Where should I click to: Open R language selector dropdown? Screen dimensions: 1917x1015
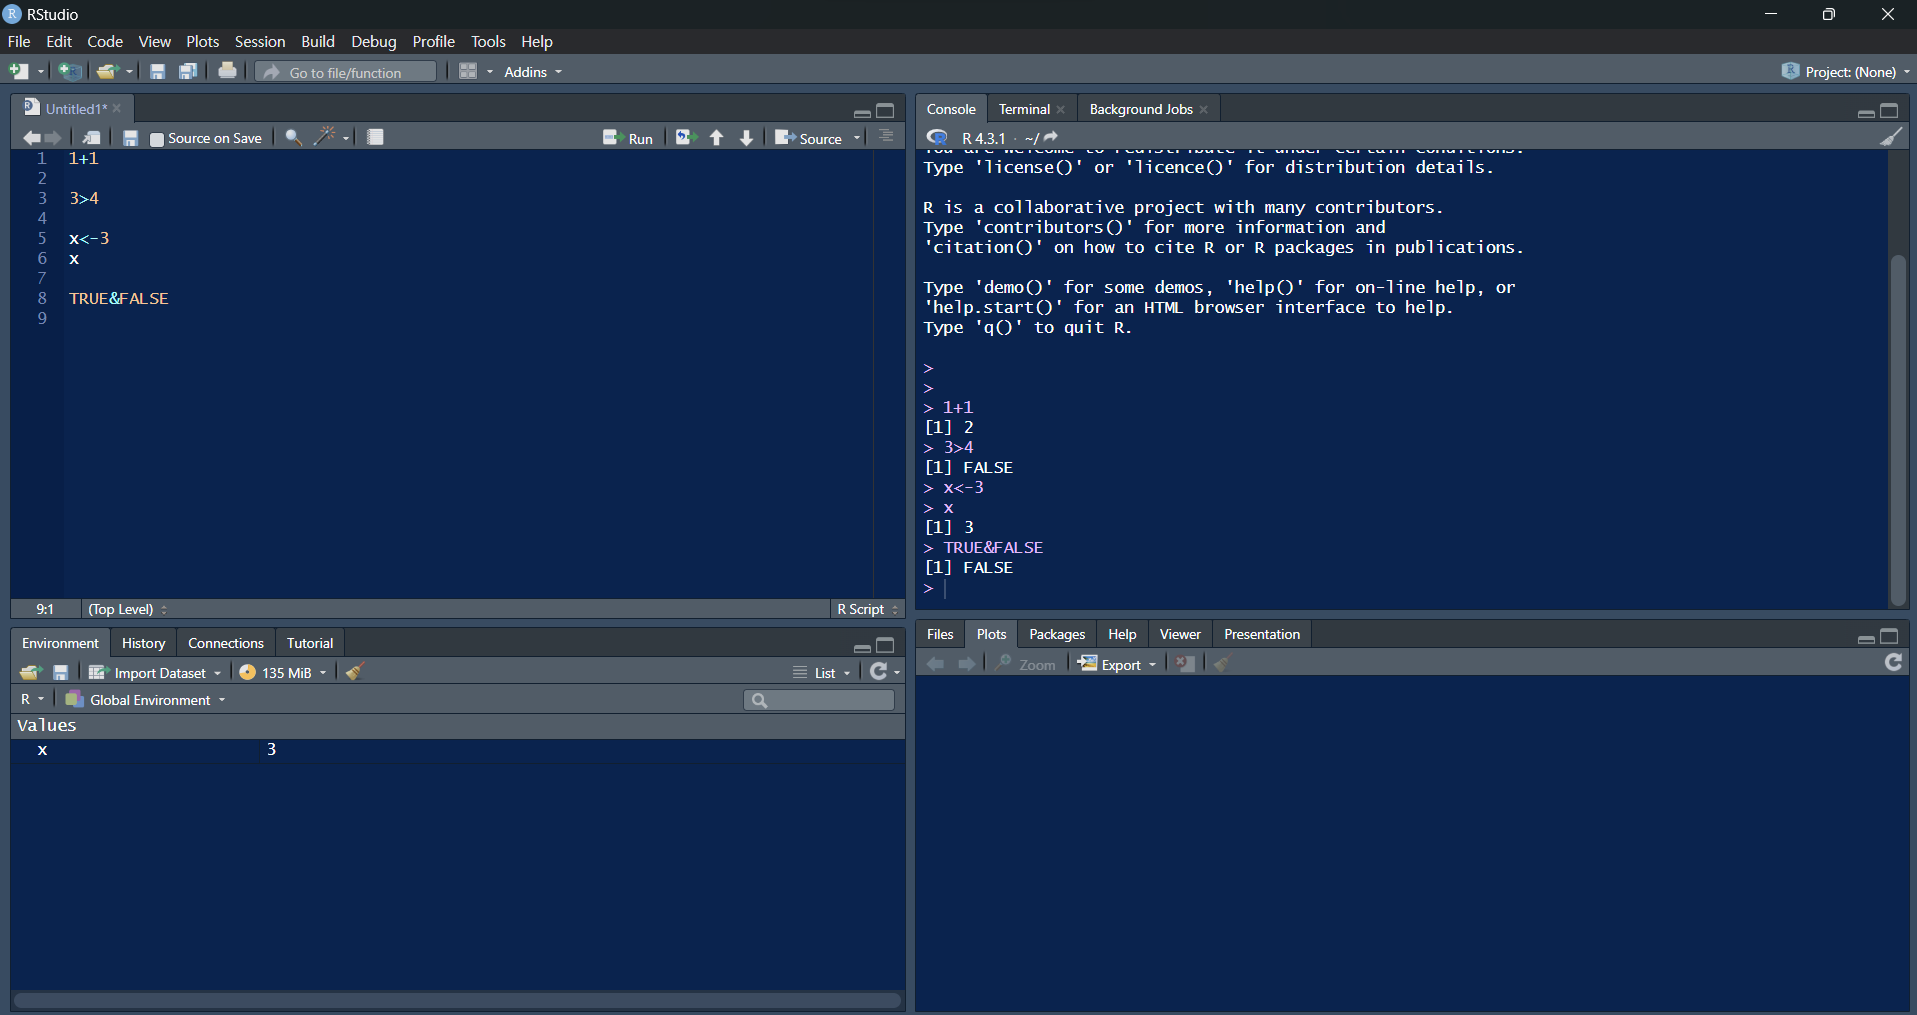[32, 699]
